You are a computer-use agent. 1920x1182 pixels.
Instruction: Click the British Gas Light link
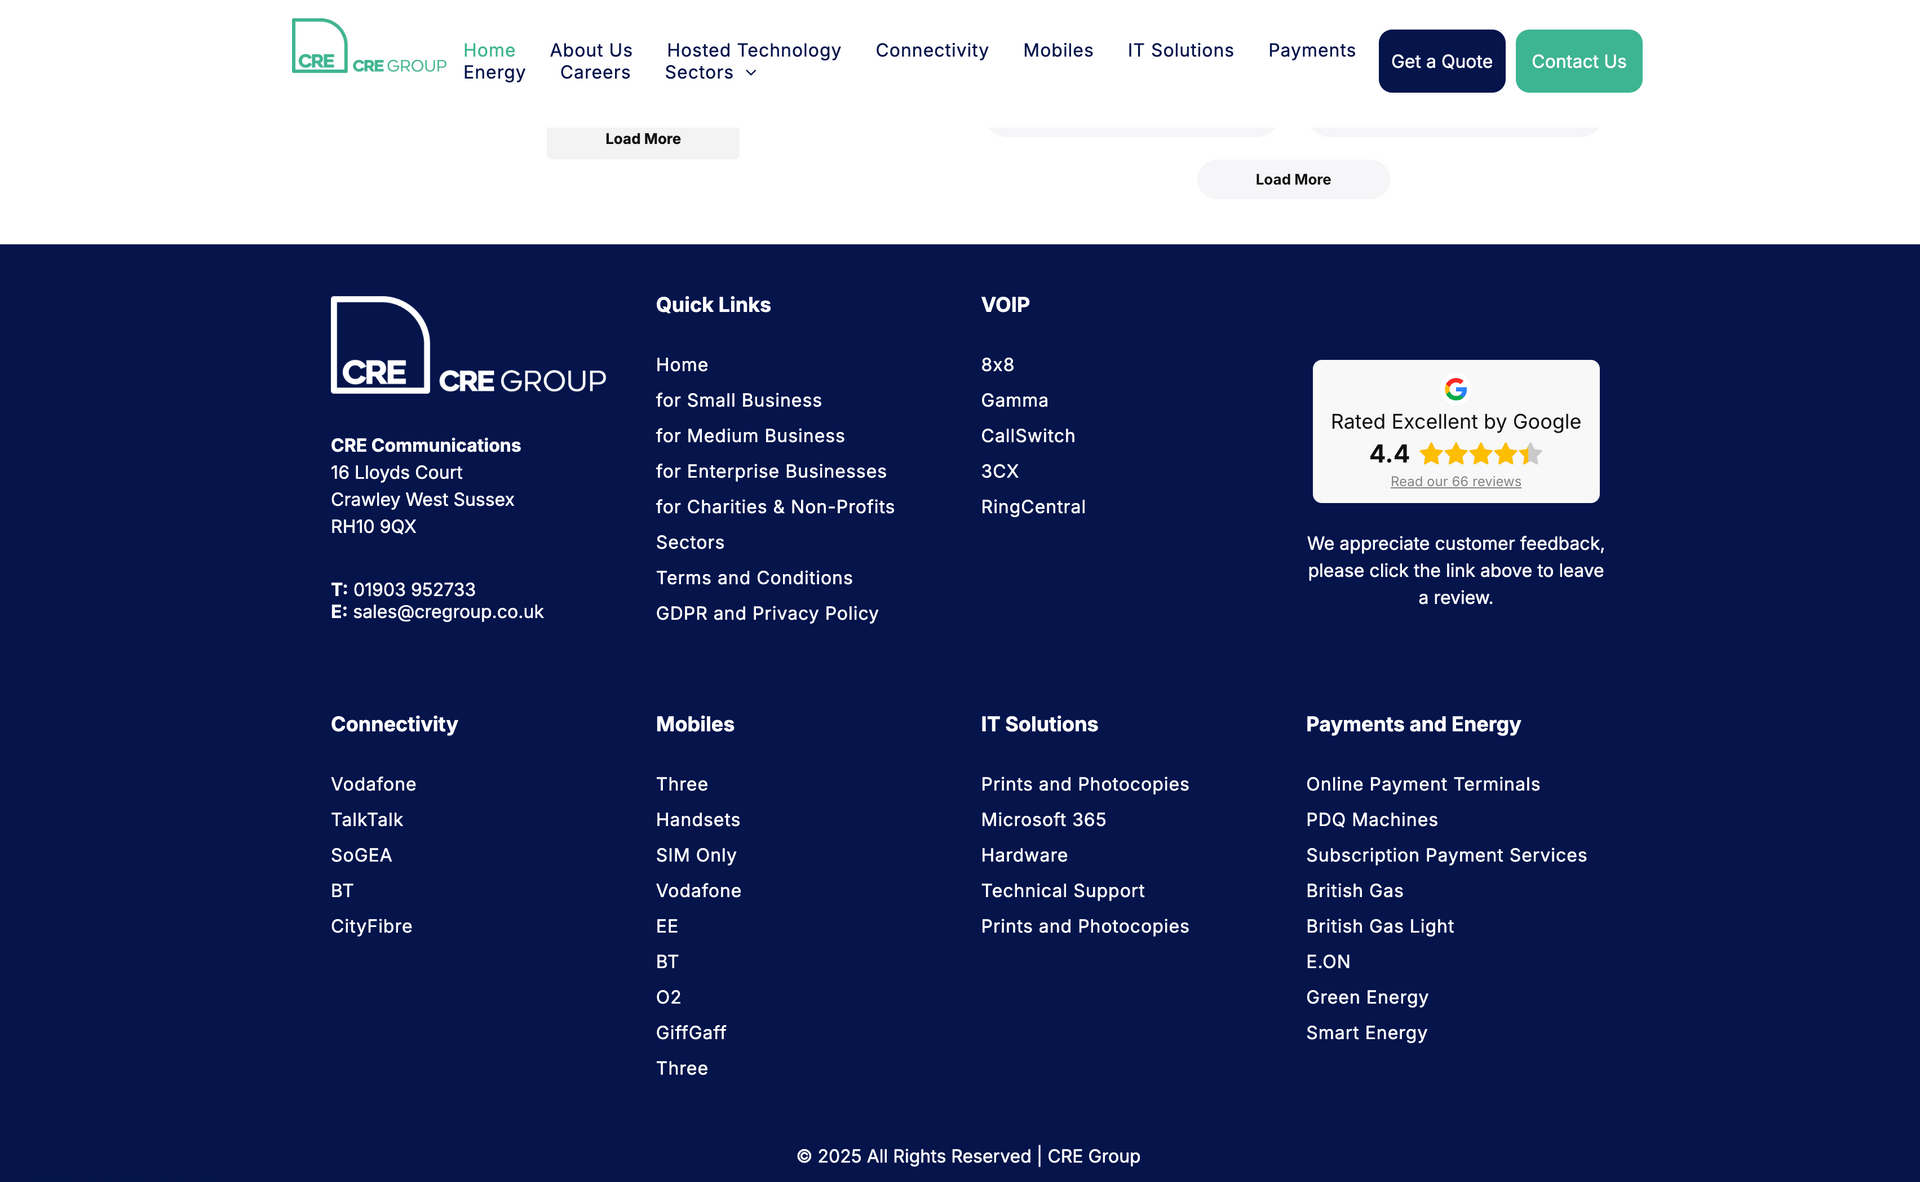tap(1379, 927)
